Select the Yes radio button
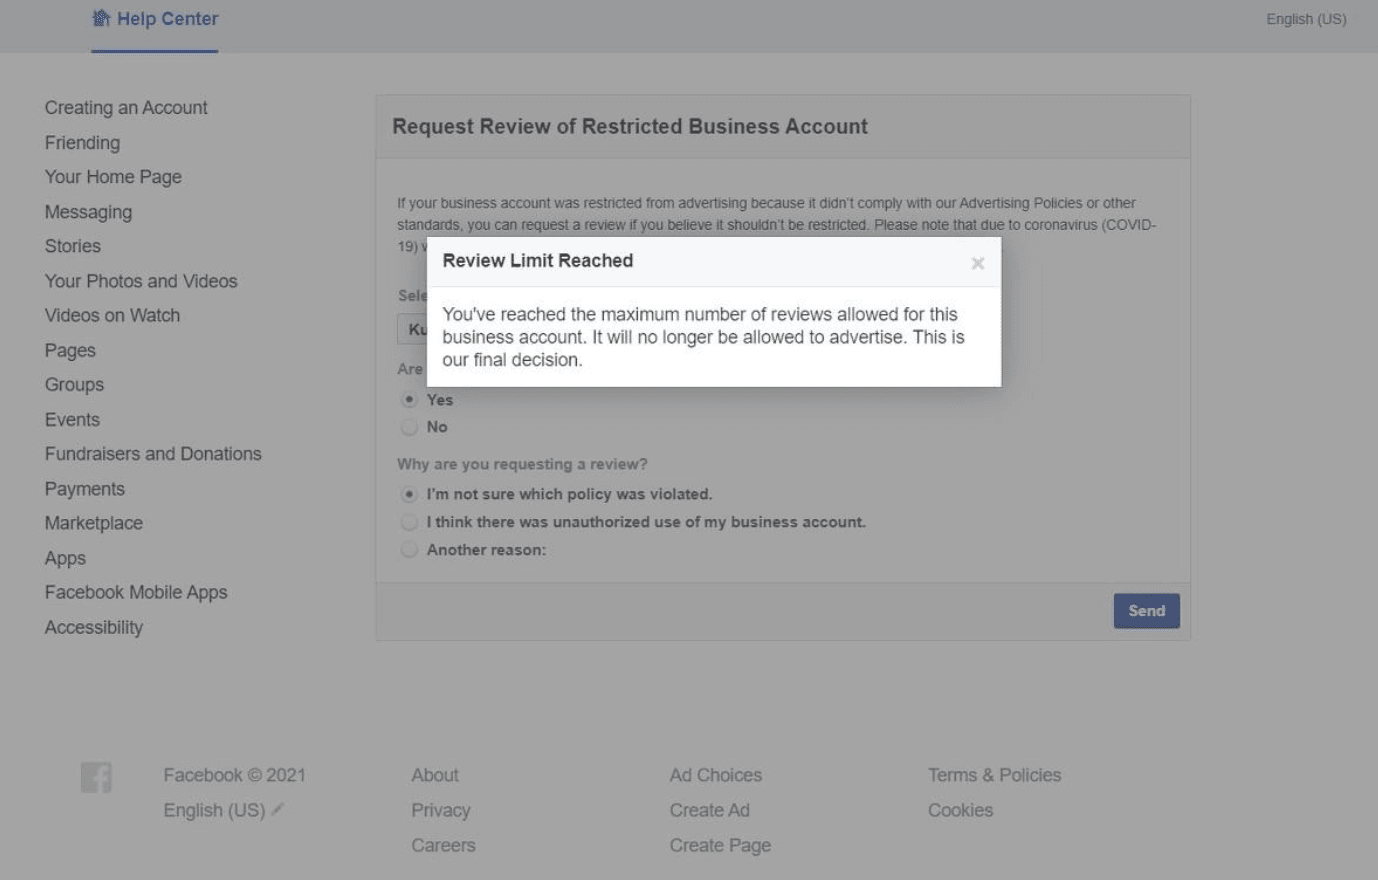Viewport: 1378px width, 880px height. [x=409, y=400]
